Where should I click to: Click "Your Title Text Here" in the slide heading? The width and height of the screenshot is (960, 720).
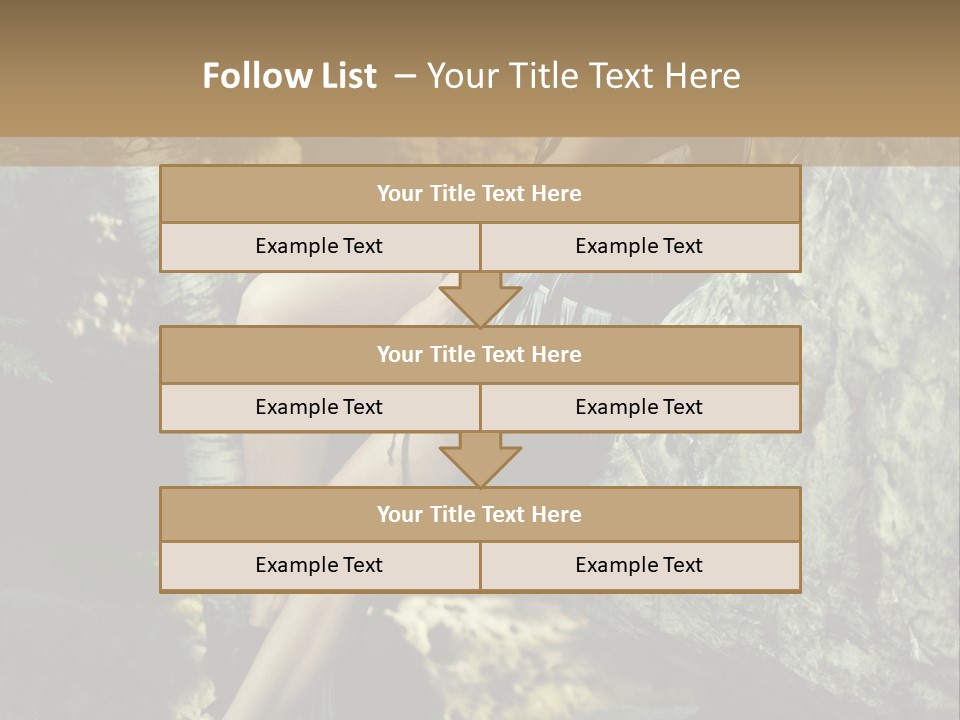coord(583,76)
